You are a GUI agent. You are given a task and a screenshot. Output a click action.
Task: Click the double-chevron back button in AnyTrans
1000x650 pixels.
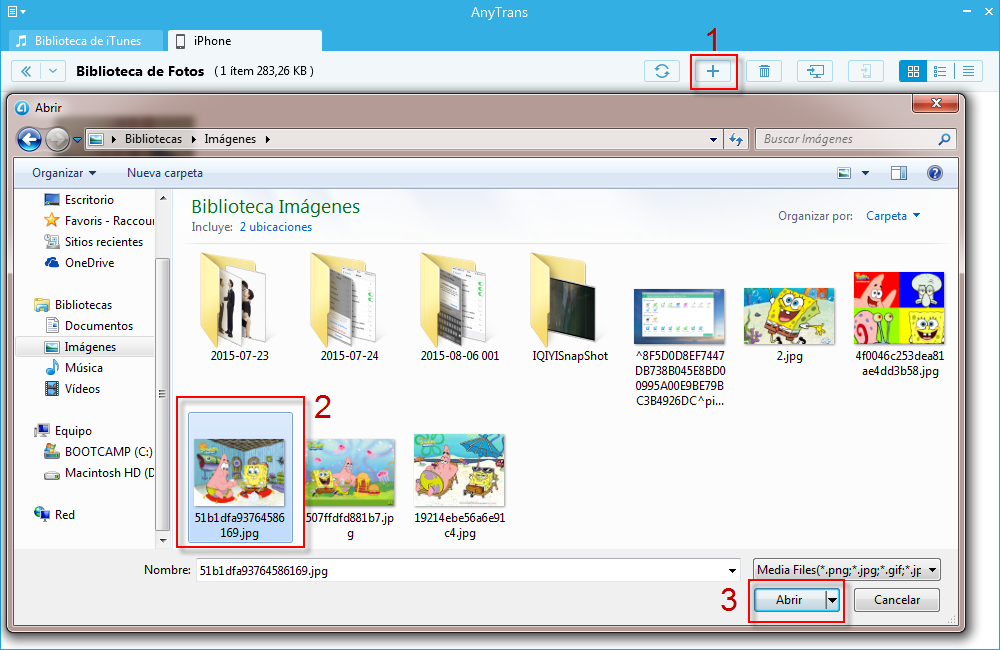tap(26, 71)
